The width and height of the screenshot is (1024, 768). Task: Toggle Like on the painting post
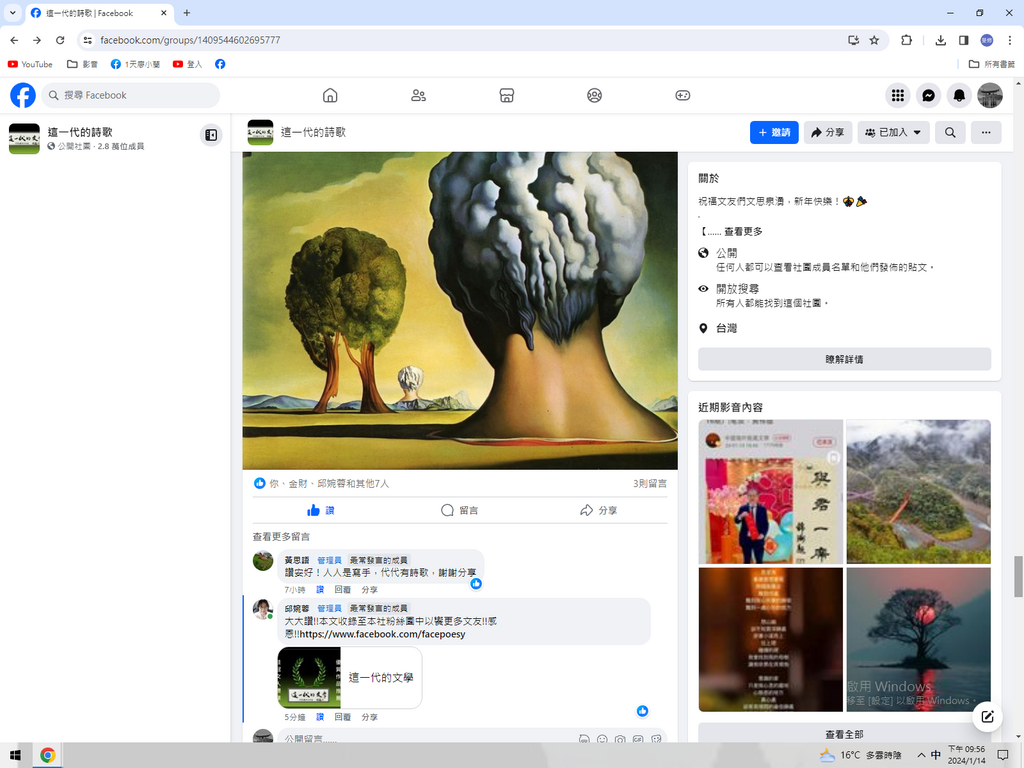(x=321, y=510)
